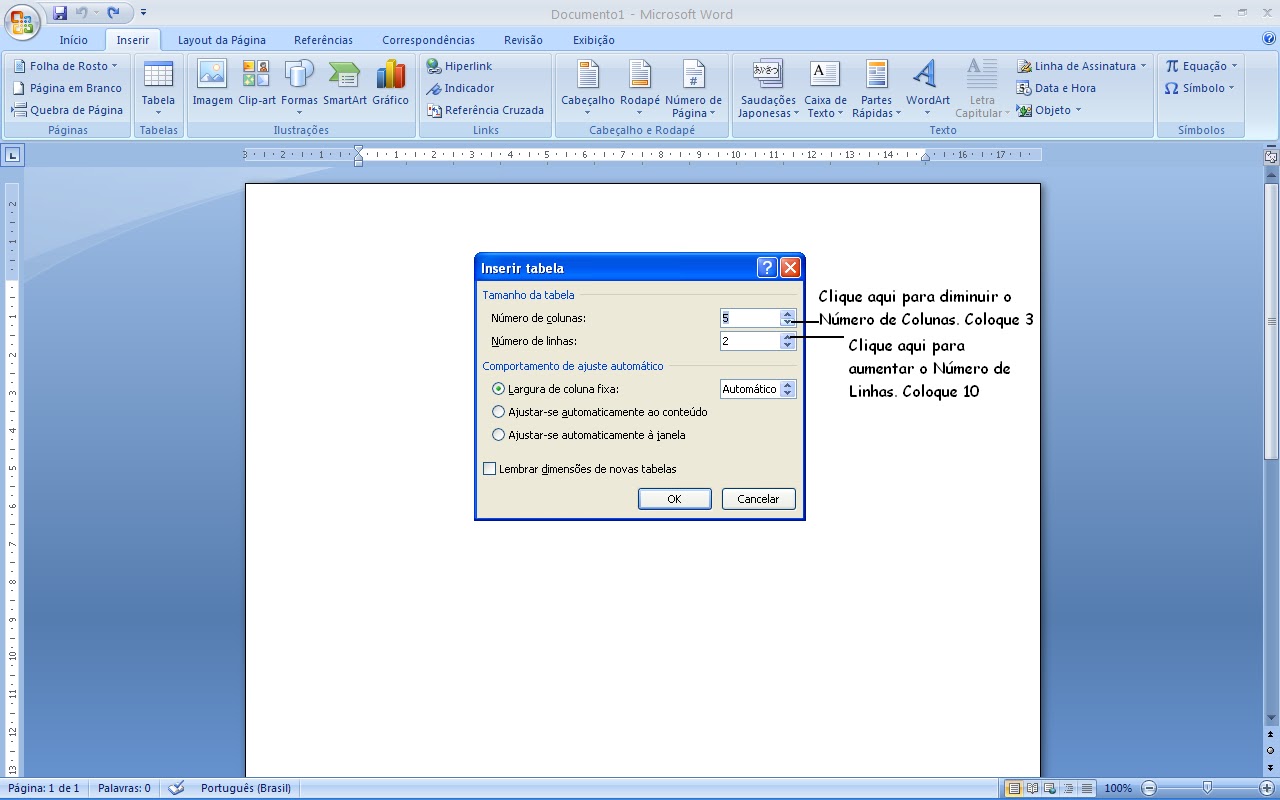Click Referência Cruzada
Viewport: 1280px width, 800px height.
click(x=485, y=110)
